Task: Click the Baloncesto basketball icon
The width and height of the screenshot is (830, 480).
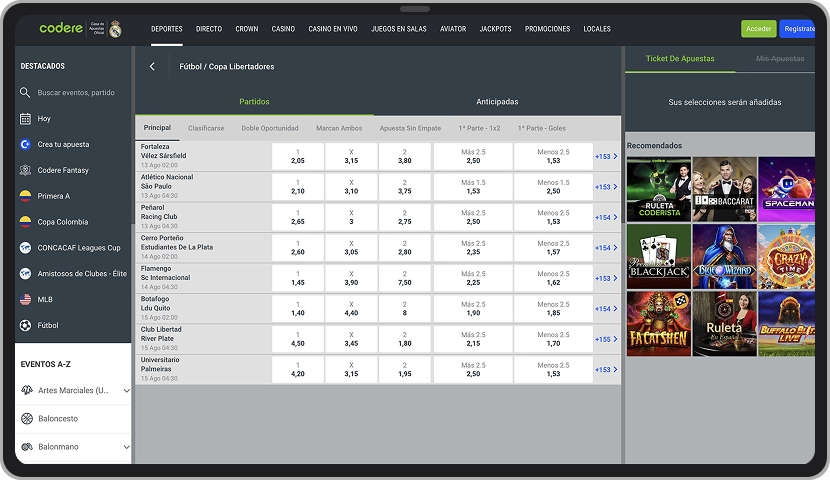Action: (x=27, y=419)
